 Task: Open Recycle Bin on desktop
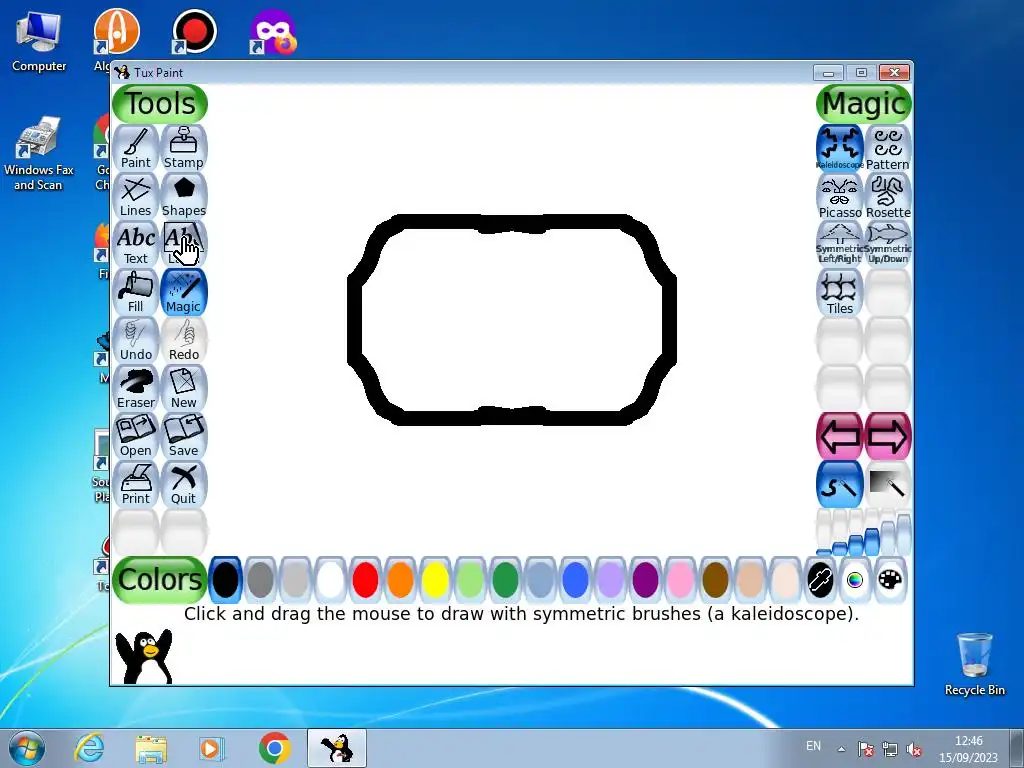(974, 664)
